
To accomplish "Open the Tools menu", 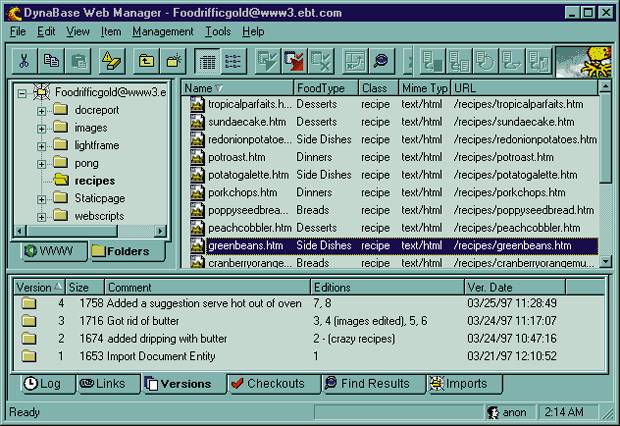I will [x=218, y=31].
